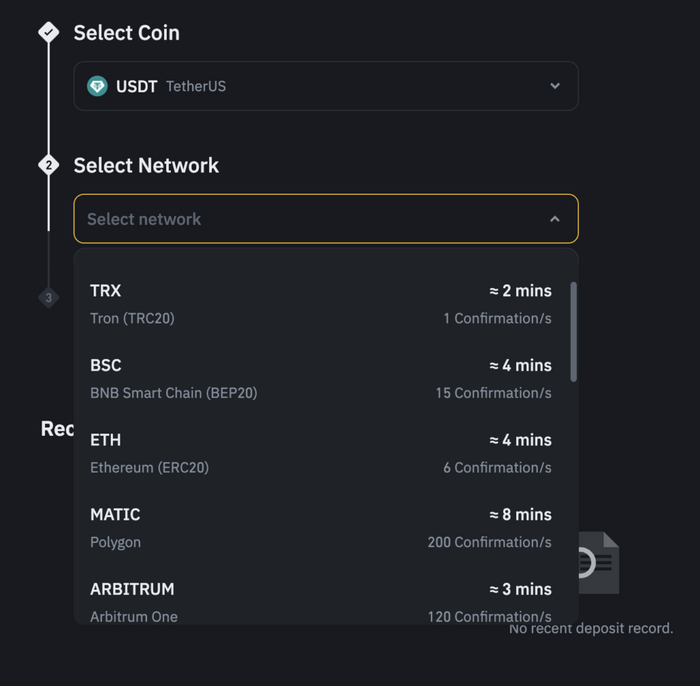Click the empty deposit record document icon
700x686 pixels.
point(598,563)
